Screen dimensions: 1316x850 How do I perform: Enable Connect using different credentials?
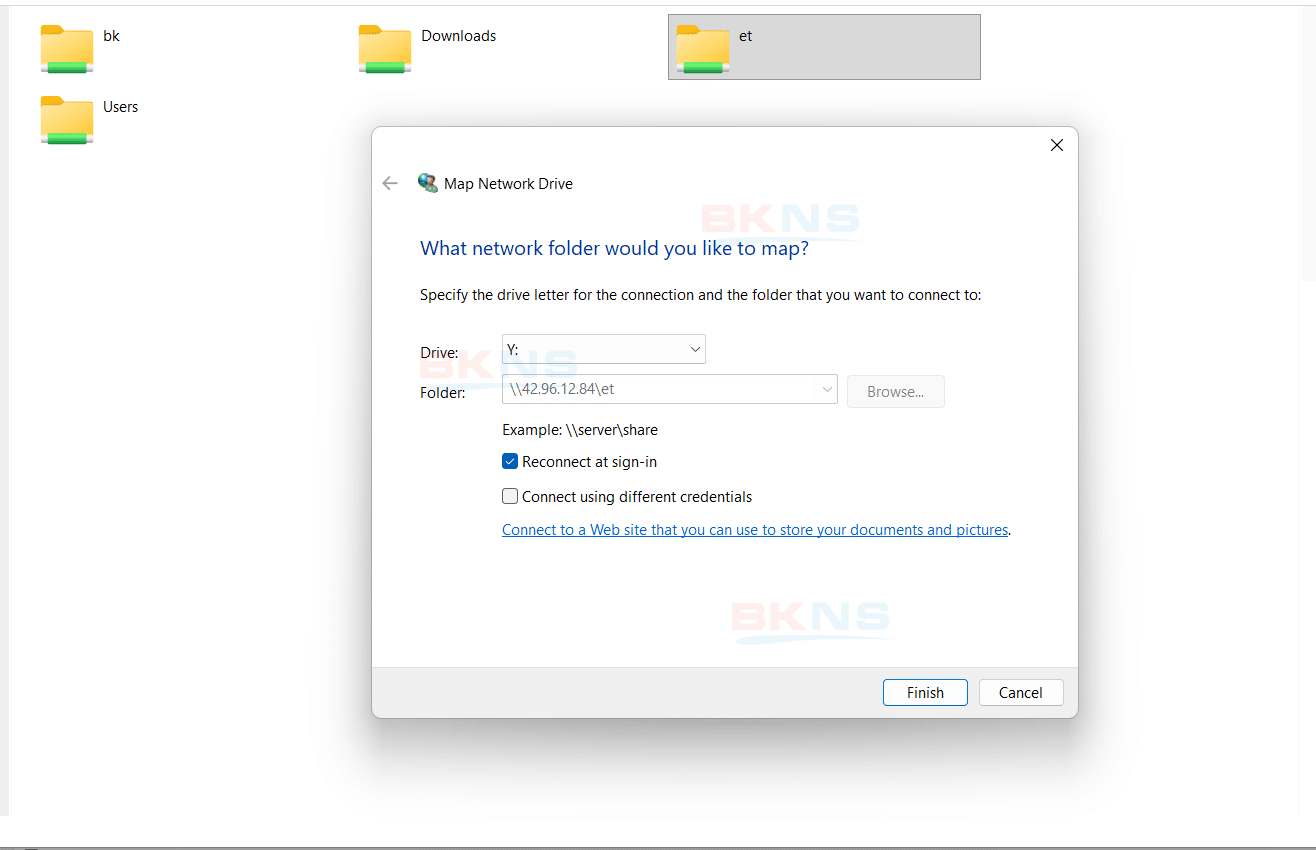510,497
